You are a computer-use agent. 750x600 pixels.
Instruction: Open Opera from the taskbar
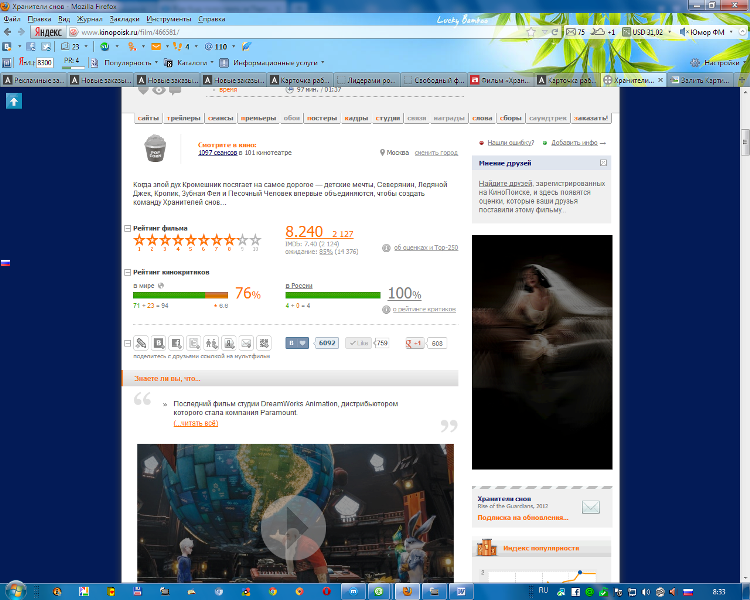click(327, 591)
